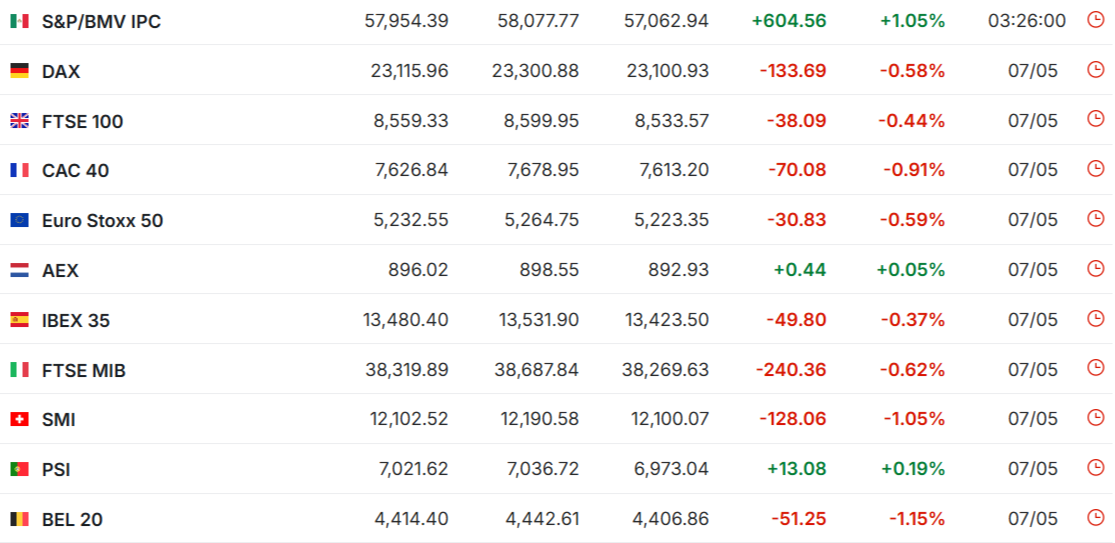Viewport: 1115px width, 543px height.
Task: Click the Germany flag next to DAX
Action: point(19,71)
